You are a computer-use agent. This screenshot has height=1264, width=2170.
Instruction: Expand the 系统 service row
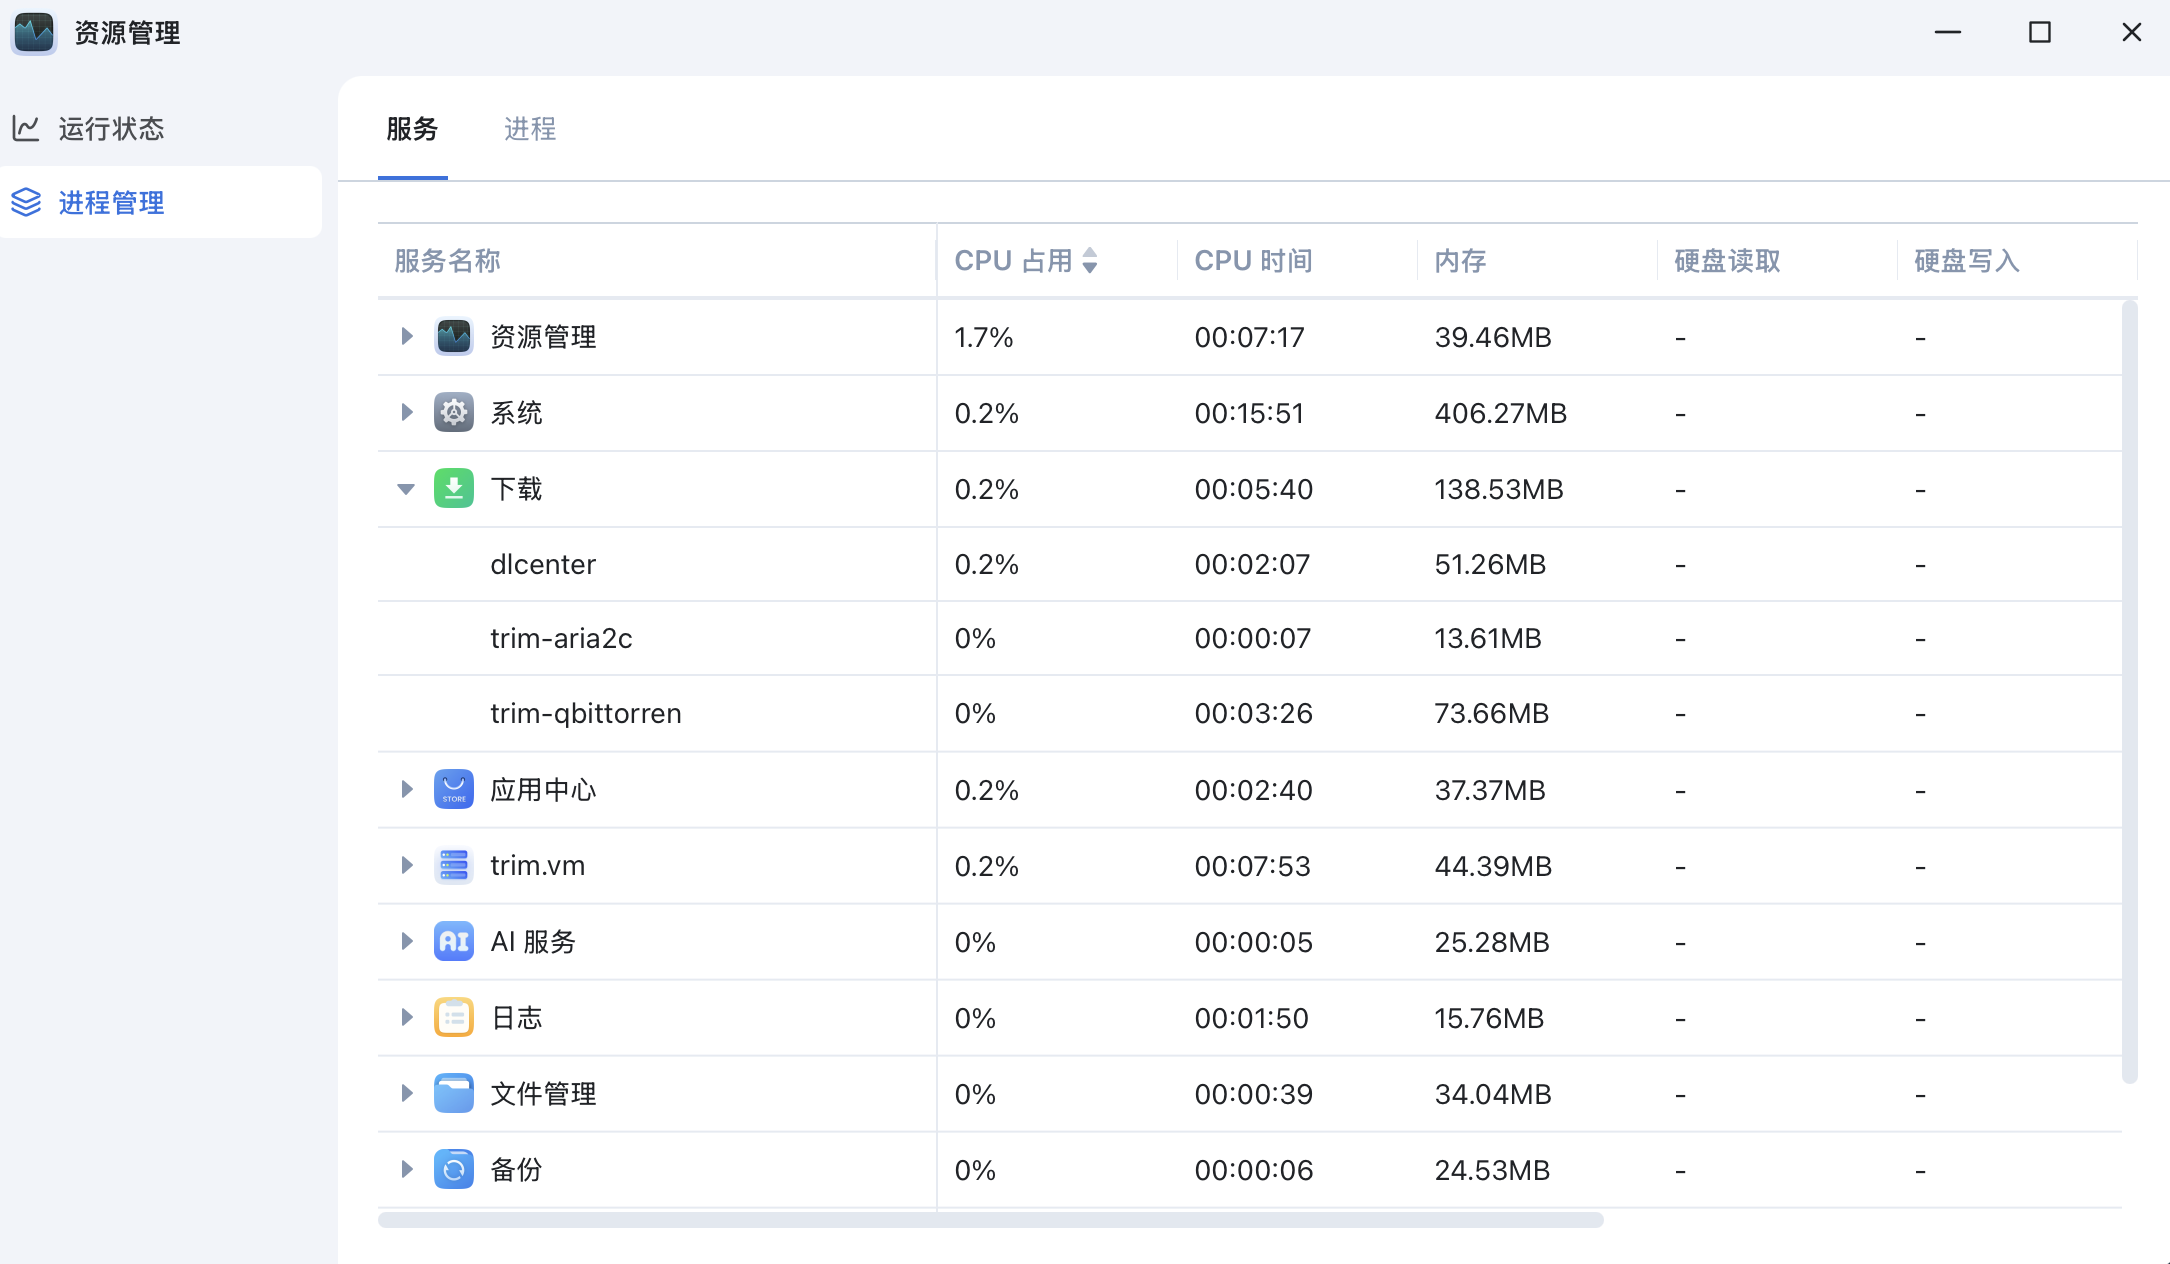pos(406,412)
